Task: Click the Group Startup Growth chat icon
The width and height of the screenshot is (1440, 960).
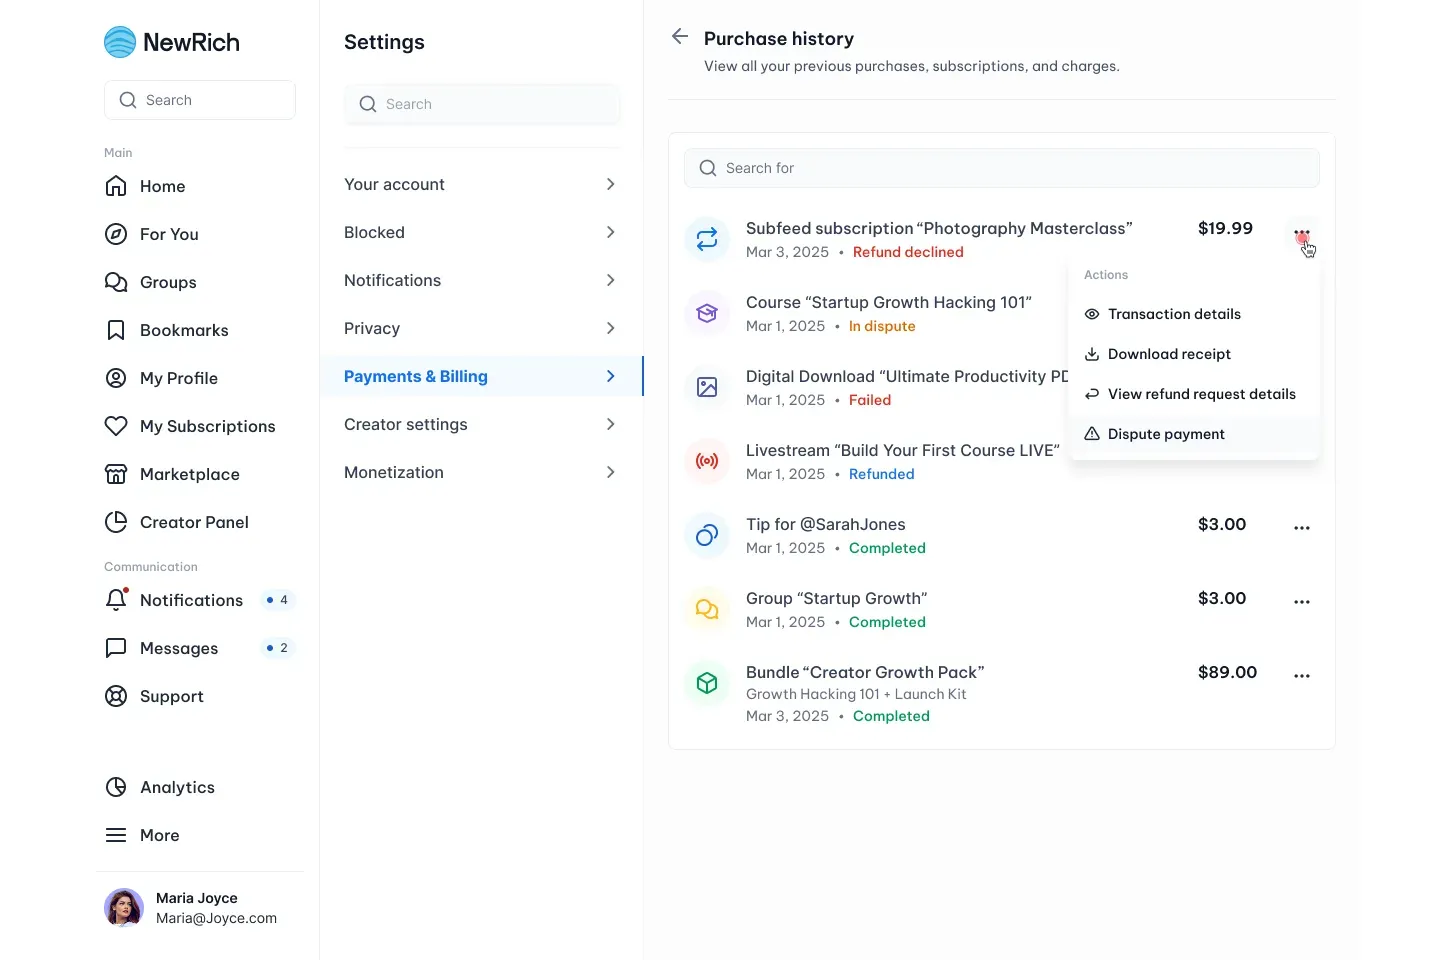Action: coord(707,609)
